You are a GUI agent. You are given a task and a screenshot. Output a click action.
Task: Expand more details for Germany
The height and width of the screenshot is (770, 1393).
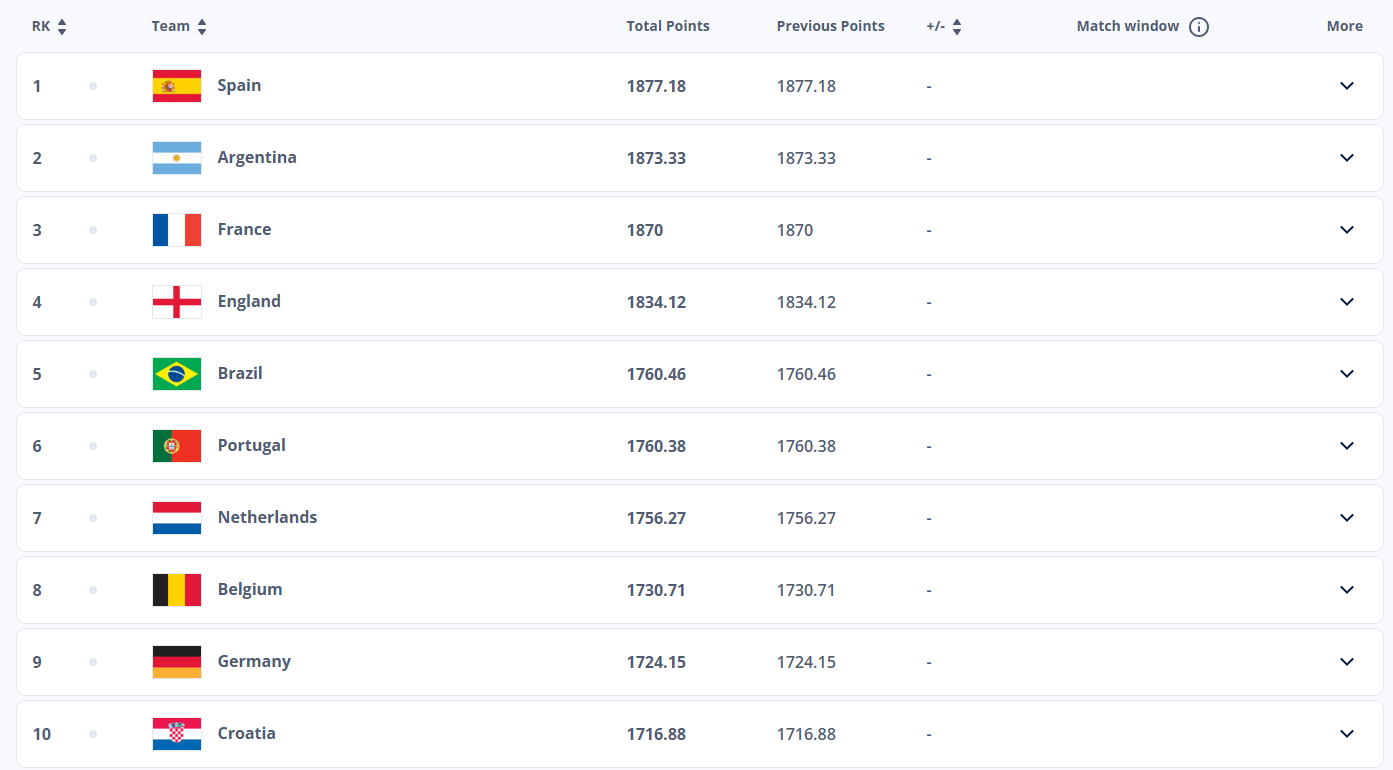tap(1346, 662)
